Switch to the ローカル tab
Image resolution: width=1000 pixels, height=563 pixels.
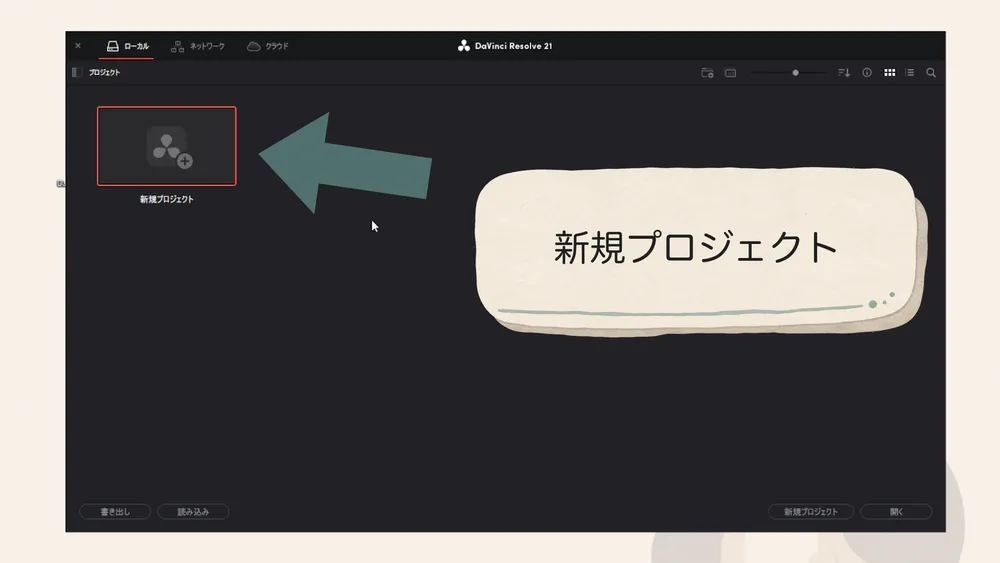[x=128, y=46]
